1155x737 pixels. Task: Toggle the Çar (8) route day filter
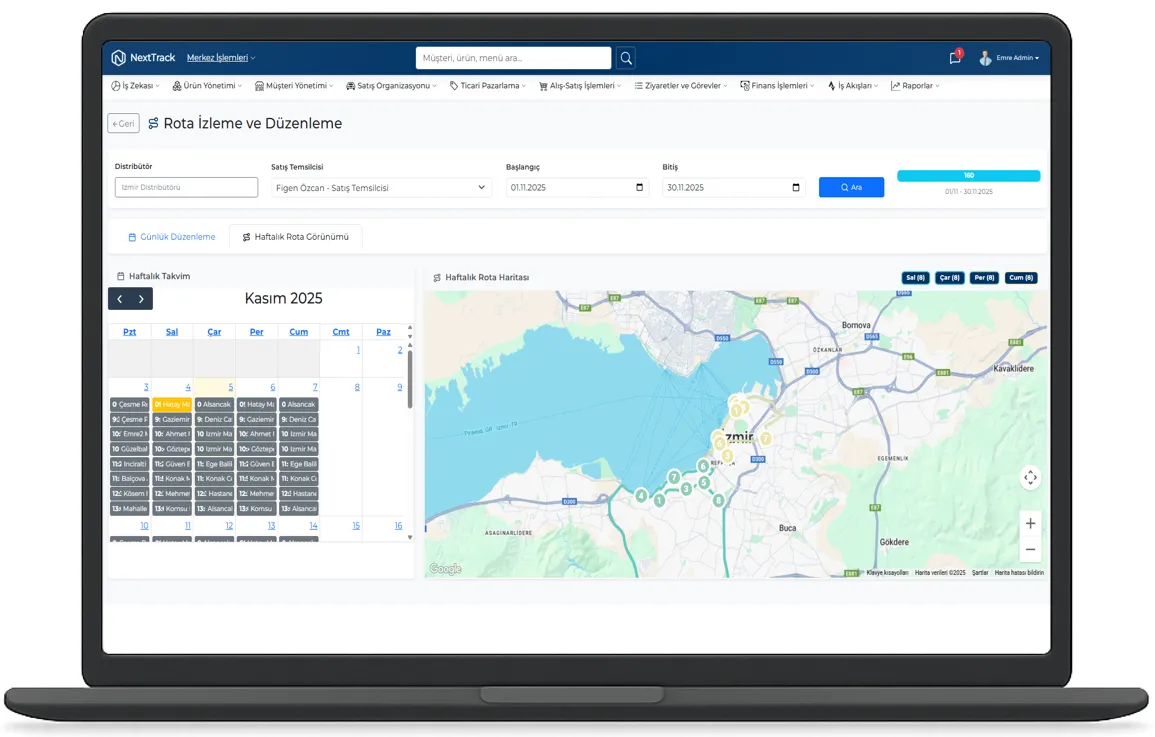tap(949, 278)
